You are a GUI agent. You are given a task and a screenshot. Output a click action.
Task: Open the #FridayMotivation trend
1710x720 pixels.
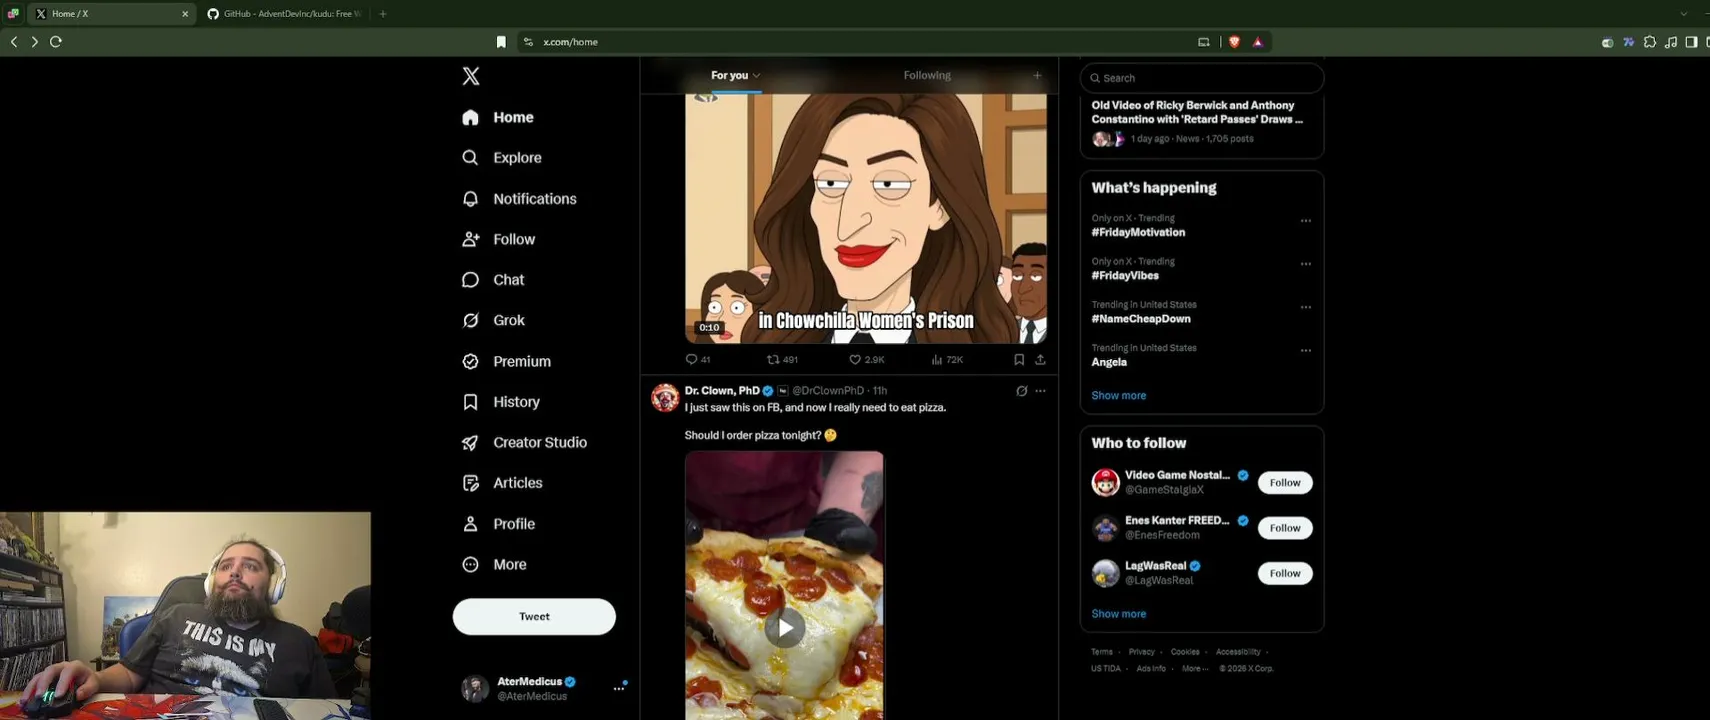[x=1138, y=232]
